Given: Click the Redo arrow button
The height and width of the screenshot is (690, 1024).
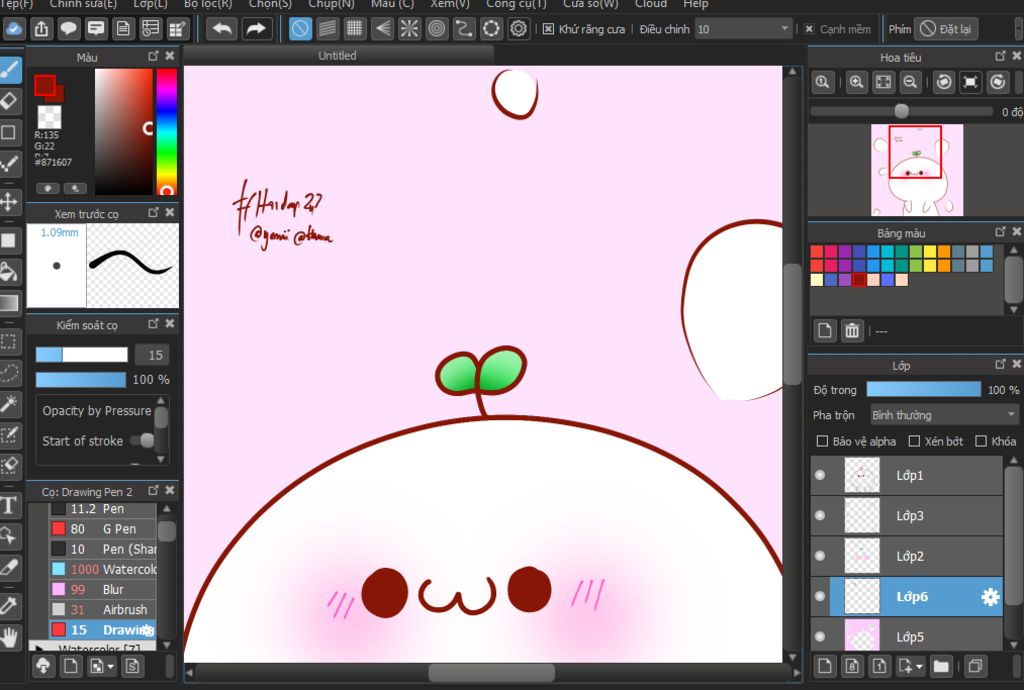Looking at the screenshot, I should 256,29.
